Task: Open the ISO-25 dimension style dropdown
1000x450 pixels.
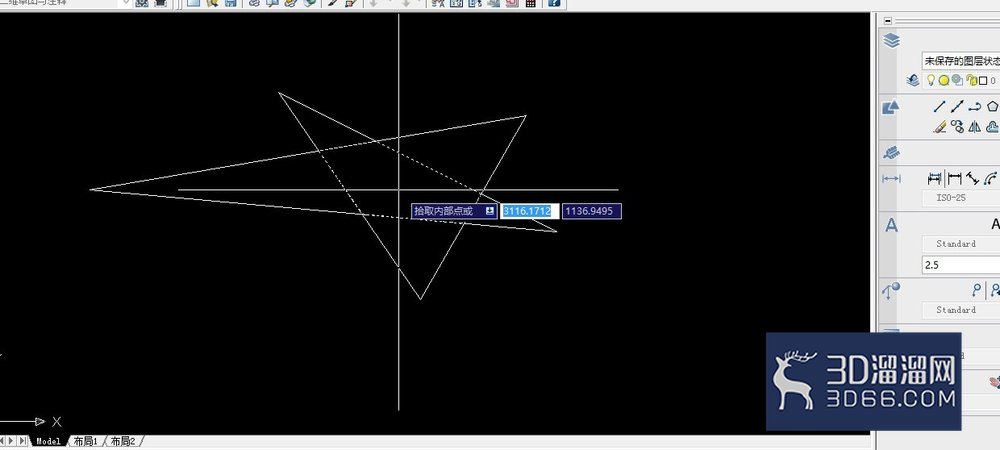Action: pyautogui.click(x=961, y=198)
